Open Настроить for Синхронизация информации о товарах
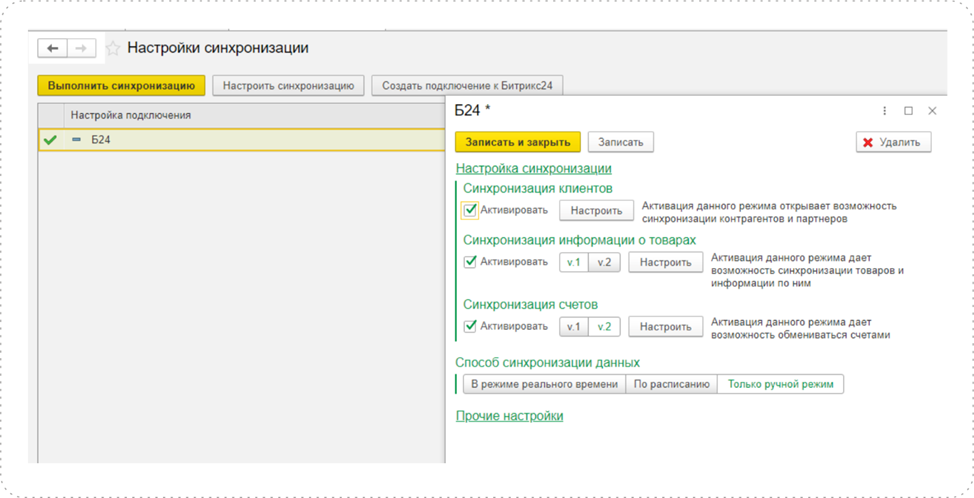 (666, 262)
